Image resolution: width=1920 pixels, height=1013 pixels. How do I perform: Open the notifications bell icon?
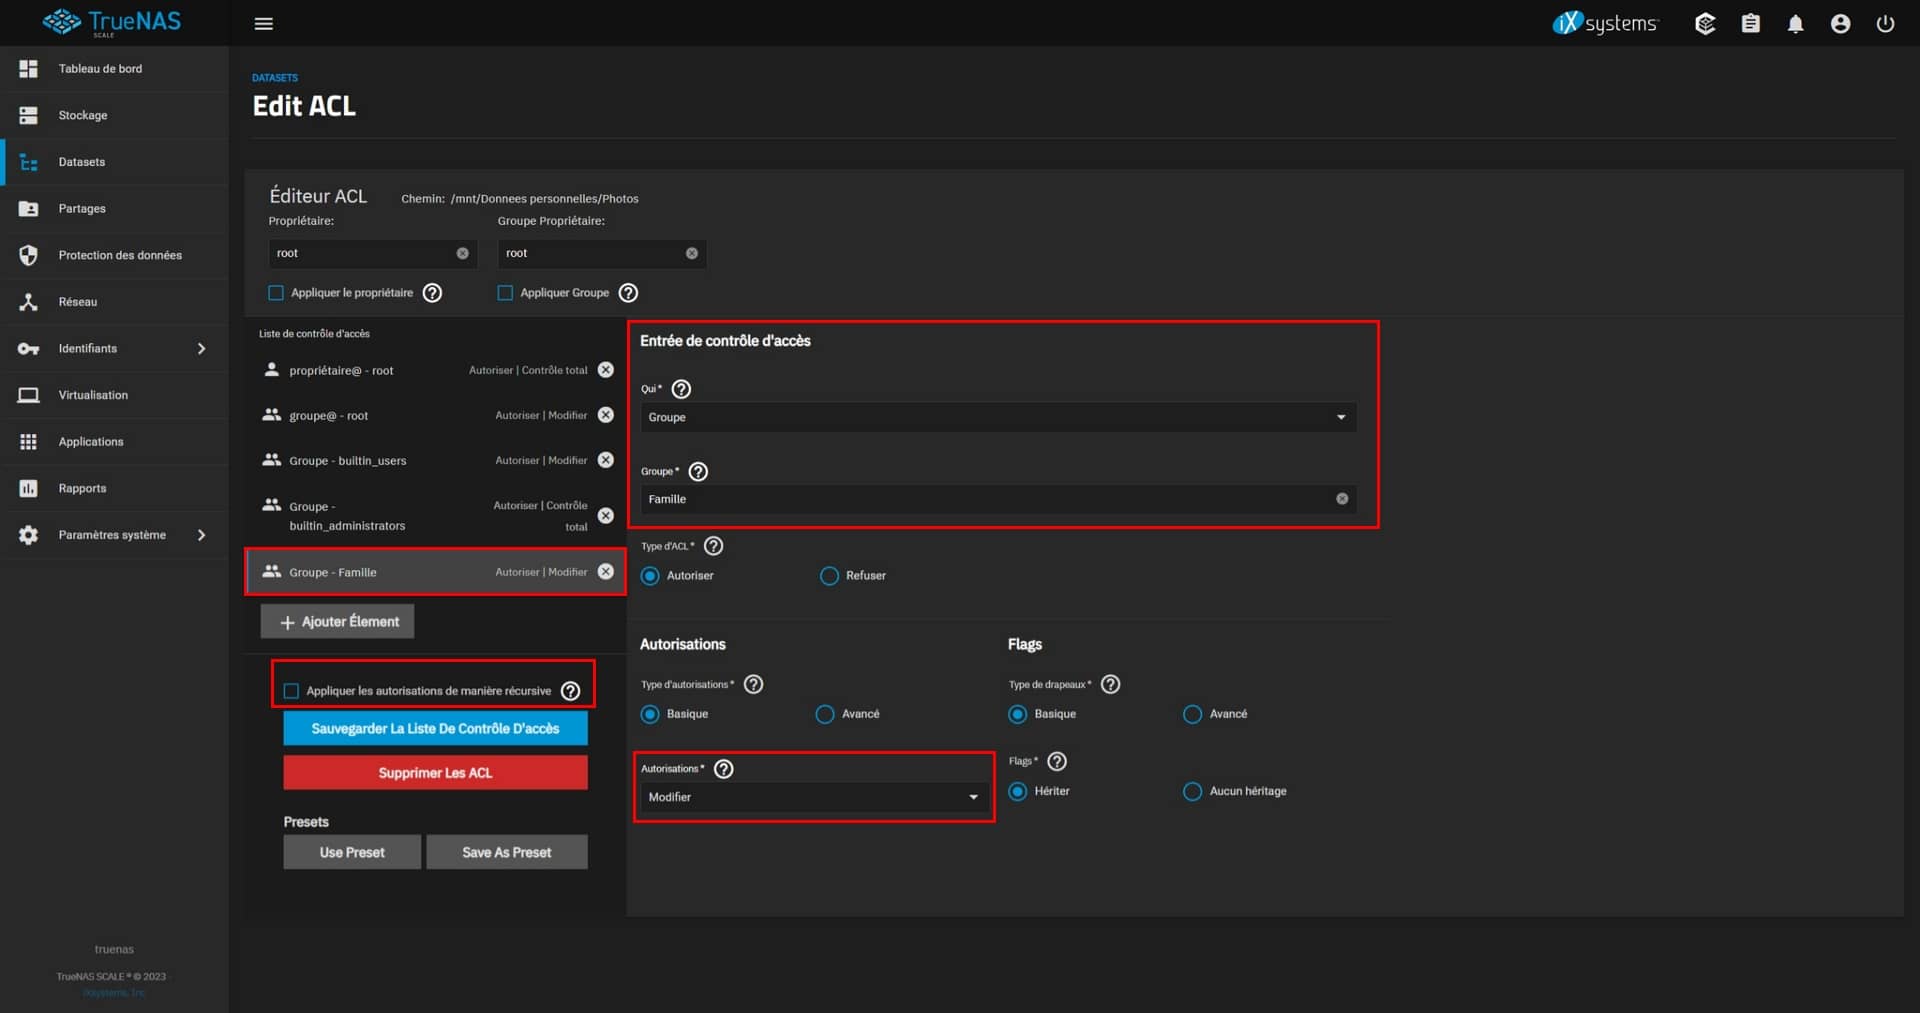(1795, 24)
